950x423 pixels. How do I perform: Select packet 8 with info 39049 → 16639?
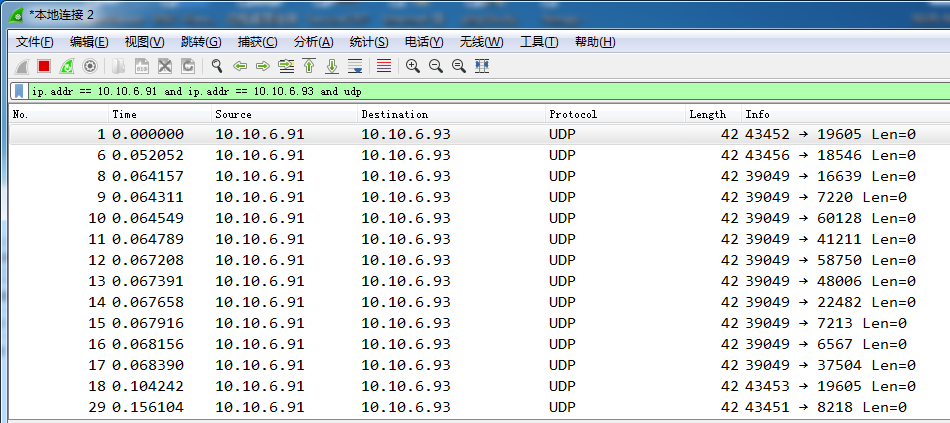point(480,176)
